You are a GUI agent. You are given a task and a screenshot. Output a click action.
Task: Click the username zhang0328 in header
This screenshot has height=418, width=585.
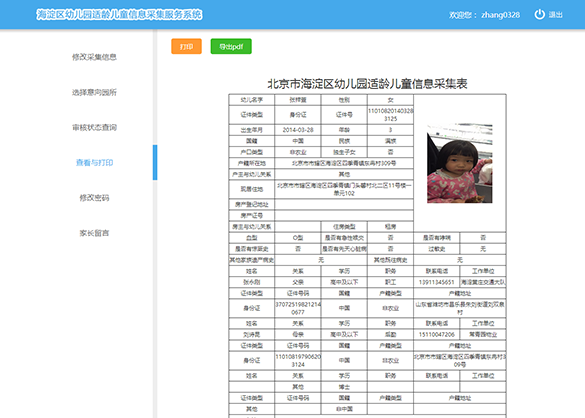[x=500, y=15]
